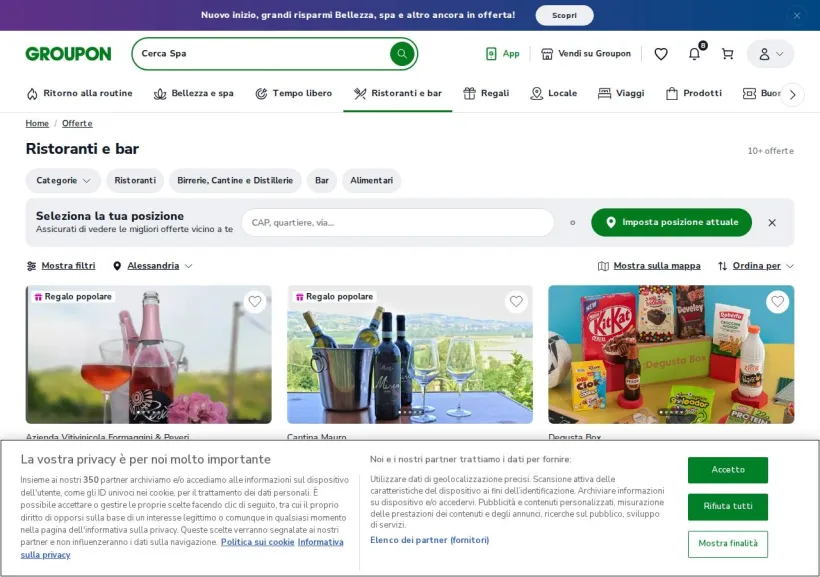820x577 pixels.
Task: Select the Ristoranti e bar tab
Action: [x=397, y=94]
